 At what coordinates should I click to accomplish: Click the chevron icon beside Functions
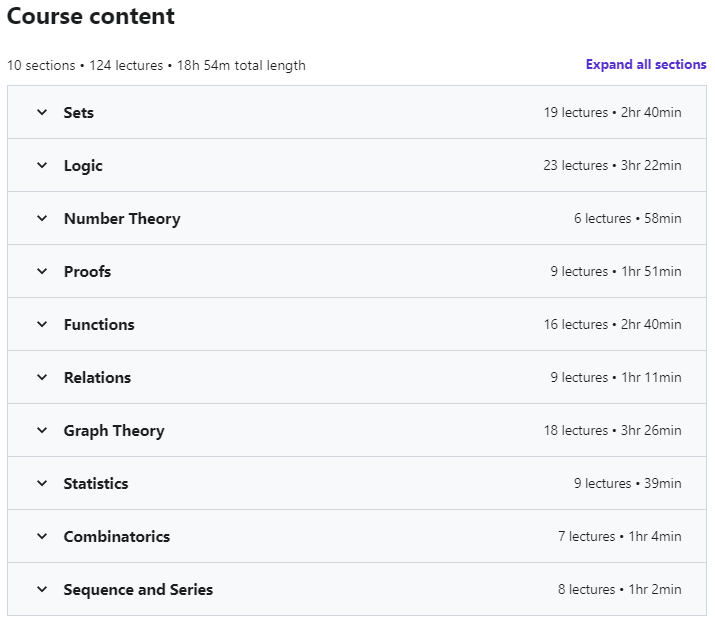tap(42, 325)
